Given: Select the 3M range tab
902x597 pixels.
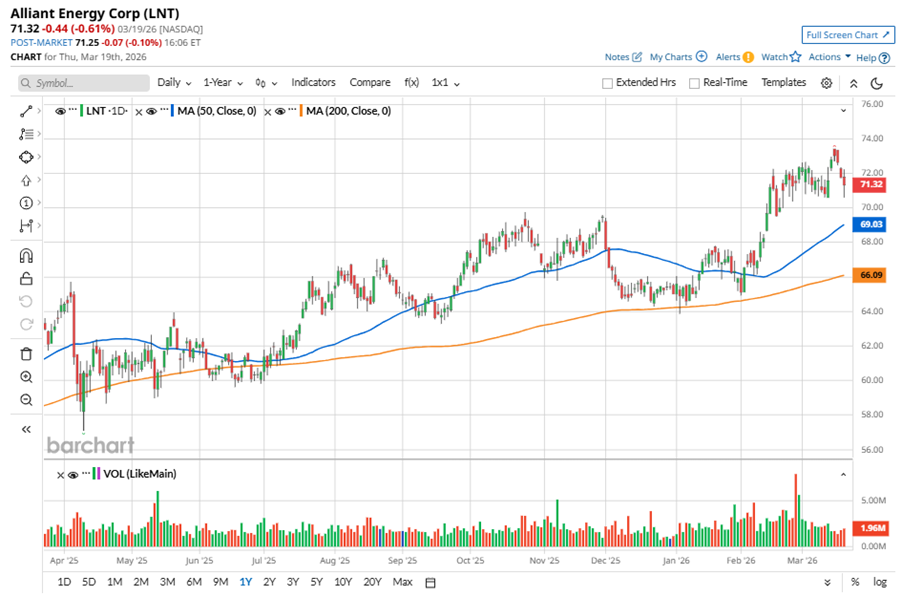Looking at the screenshot, I should coord(167,582).
